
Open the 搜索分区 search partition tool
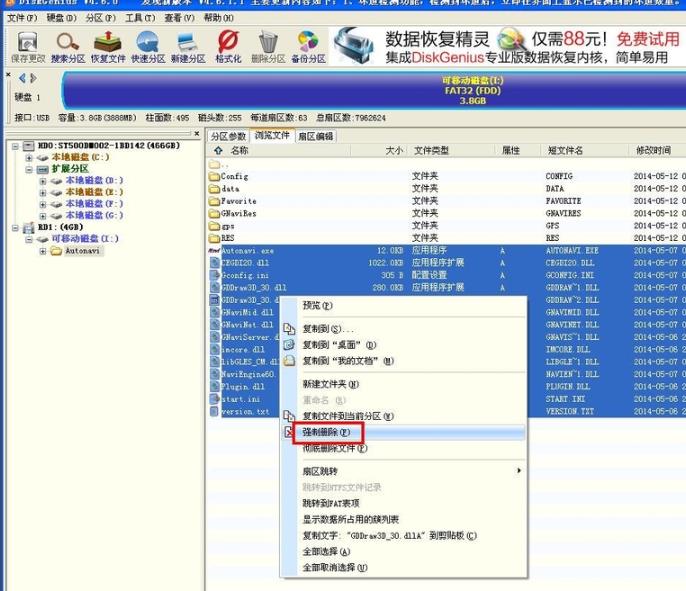68,47
